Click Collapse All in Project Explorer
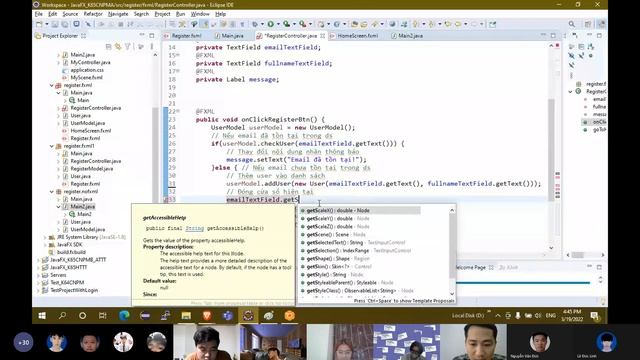 (109, 47)
